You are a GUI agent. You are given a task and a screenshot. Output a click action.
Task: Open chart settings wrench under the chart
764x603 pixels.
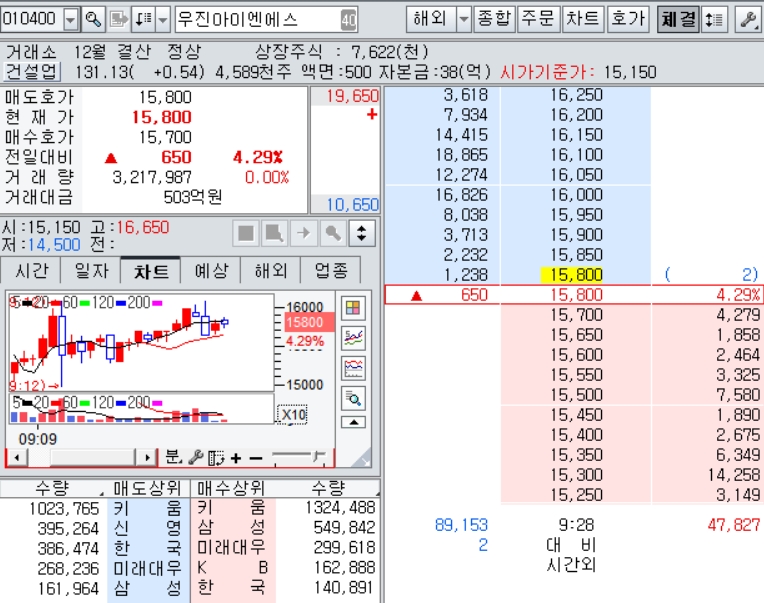coord(195,457)
